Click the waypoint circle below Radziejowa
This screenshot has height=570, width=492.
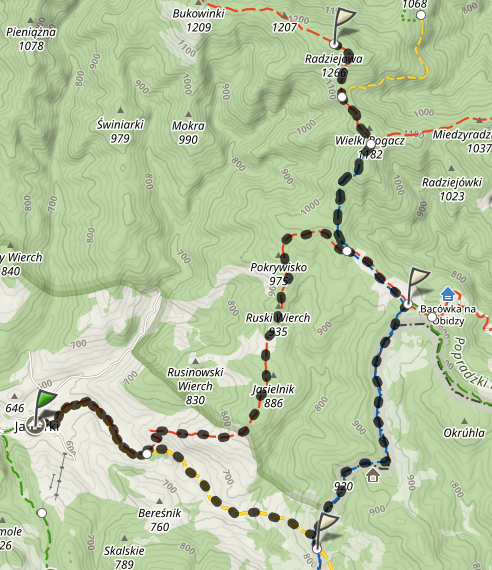pos(342,97)
